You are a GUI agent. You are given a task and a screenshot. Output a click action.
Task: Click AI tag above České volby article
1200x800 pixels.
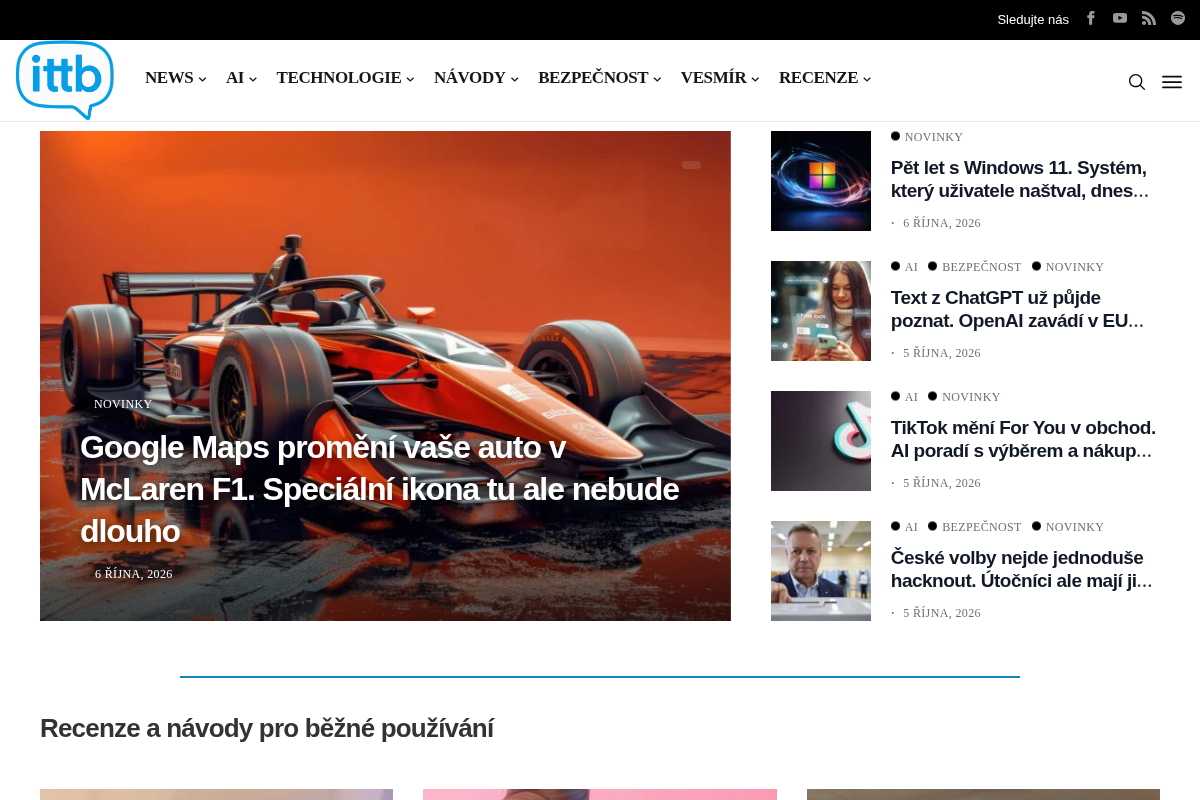pyautogui.click(x=911, y=527)
